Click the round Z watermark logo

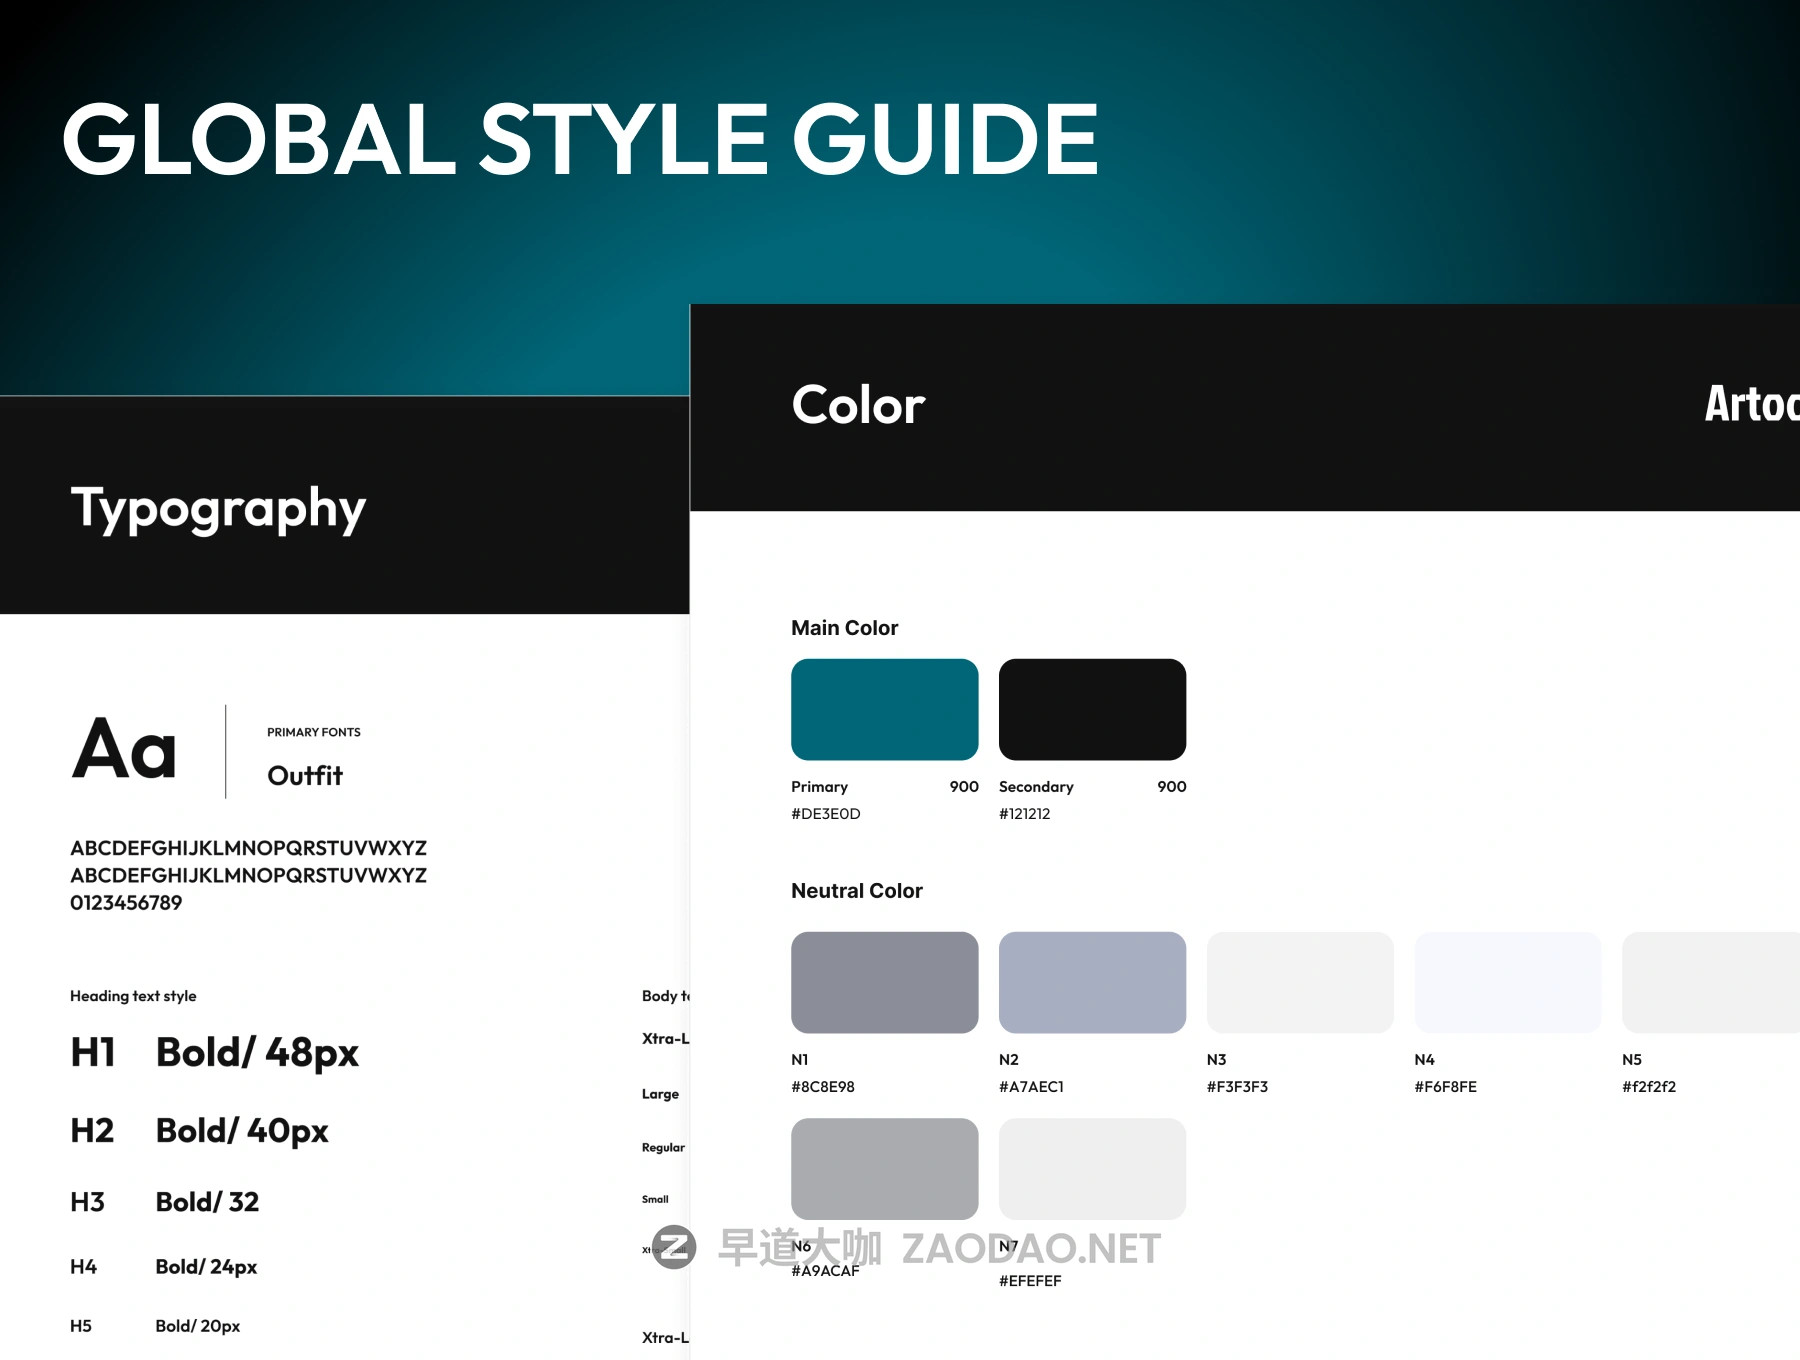(x=674, y=1247)
